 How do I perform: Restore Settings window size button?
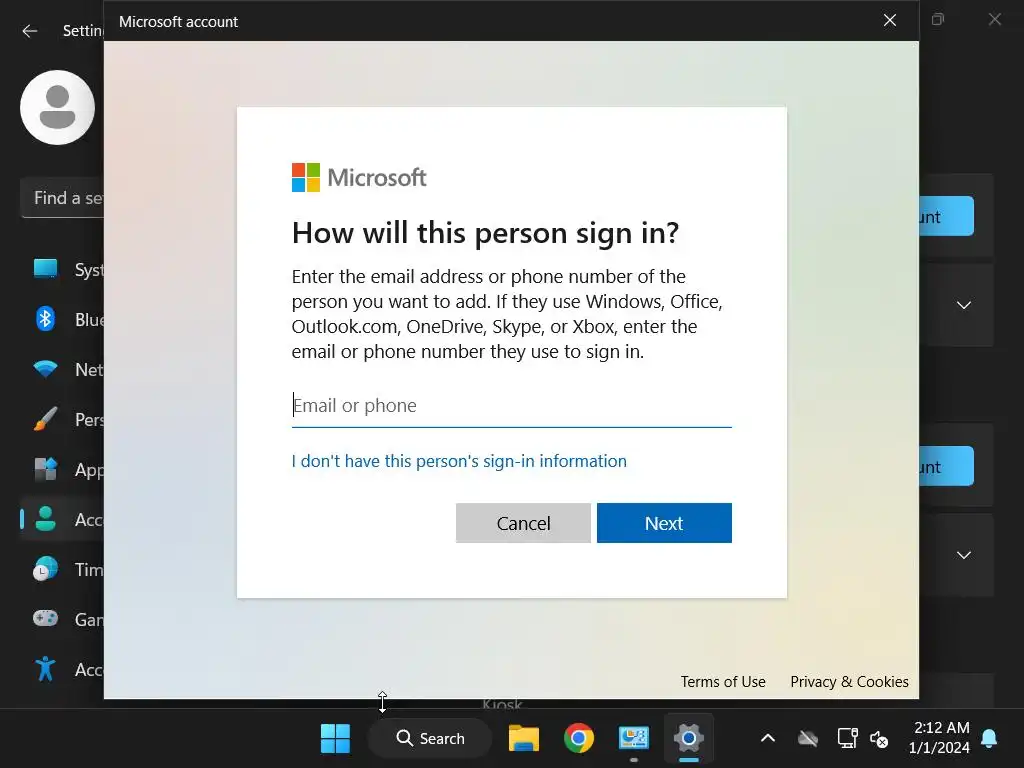938,20
